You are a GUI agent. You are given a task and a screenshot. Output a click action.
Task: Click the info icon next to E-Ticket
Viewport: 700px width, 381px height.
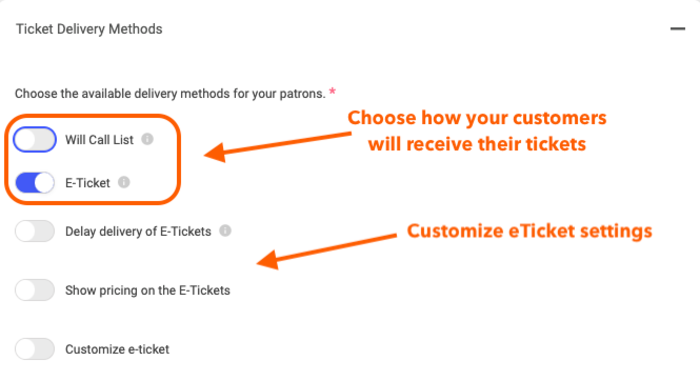tap(124, 182)
